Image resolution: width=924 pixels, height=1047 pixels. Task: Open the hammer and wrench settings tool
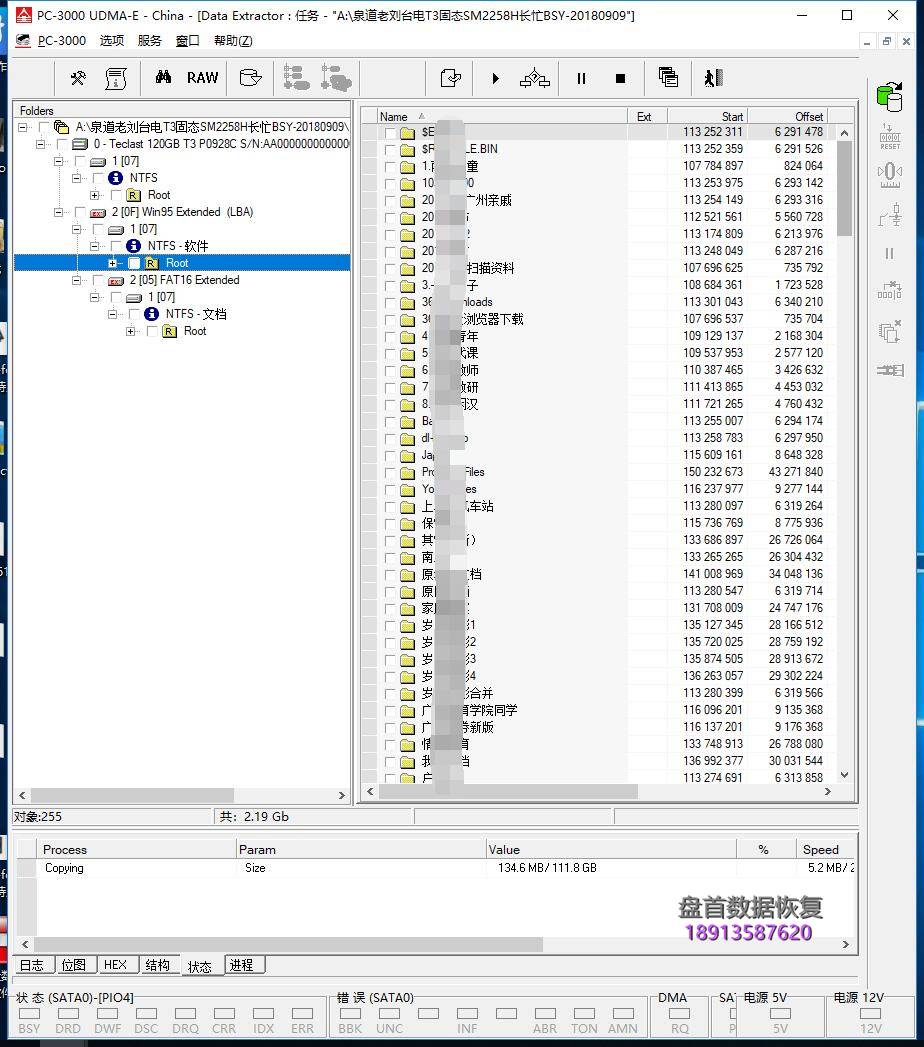[x=78, y=78]
